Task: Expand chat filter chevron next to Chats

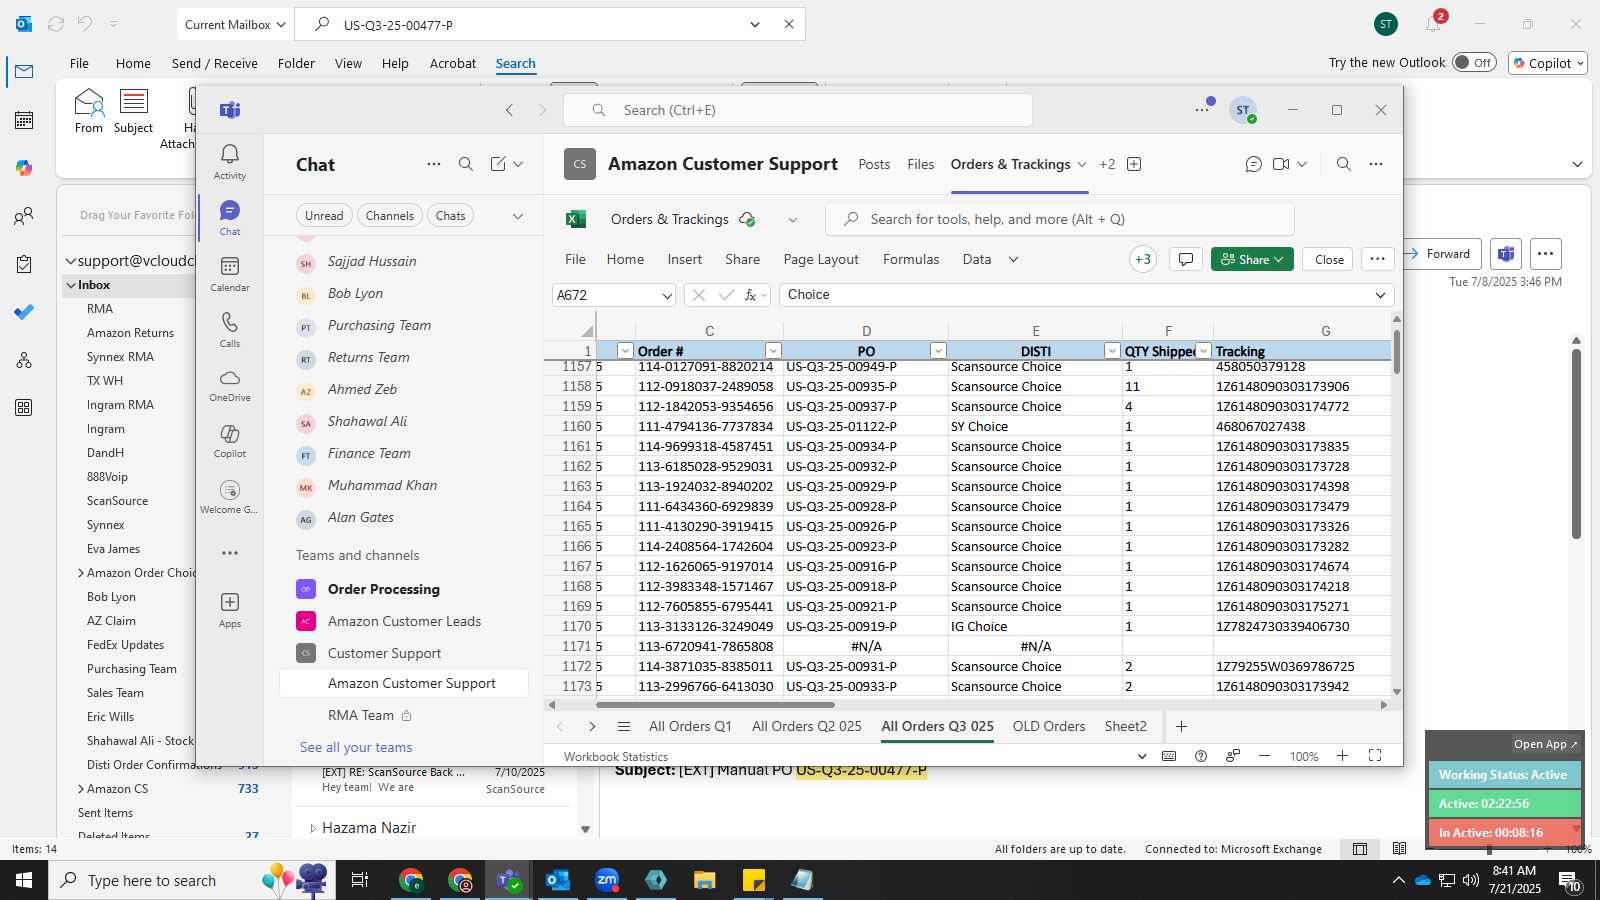Action: point(518,216)
